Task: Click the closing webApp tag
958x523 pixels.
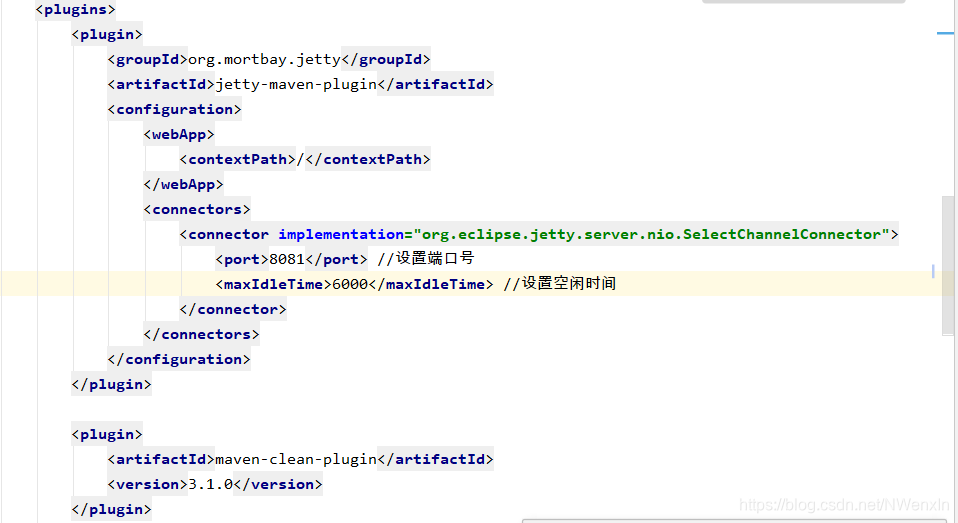Action: point(183,185)
